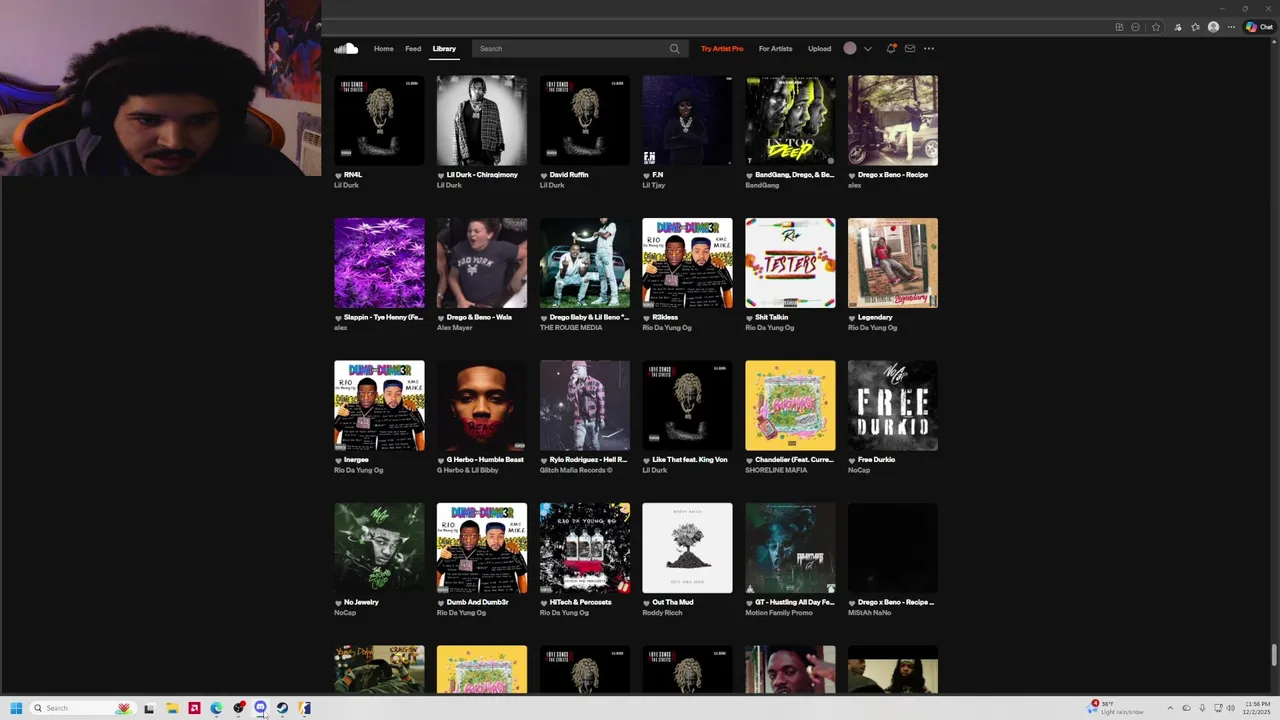Image resolution: width=1280 pixels, height=720 pixels.
Task: Unlike the RN4L track heart
Action: (x=338, y=175)
